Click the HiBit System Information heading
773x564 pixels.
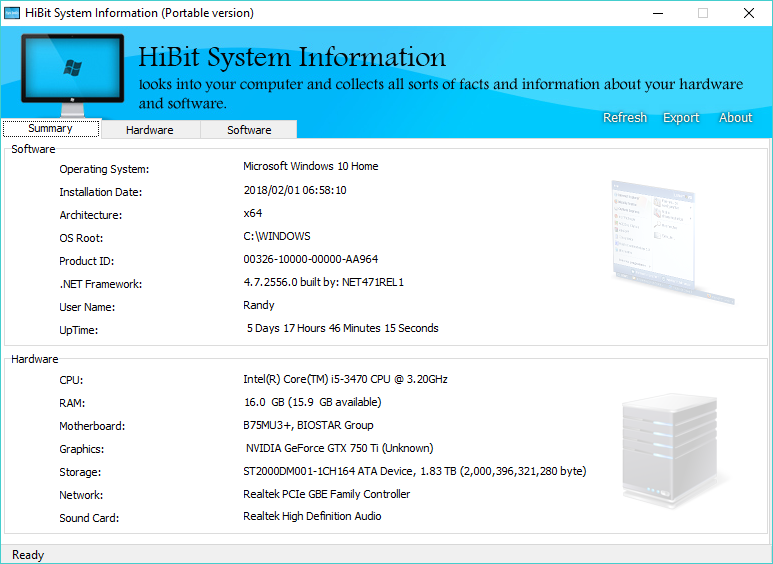(292, 57)
